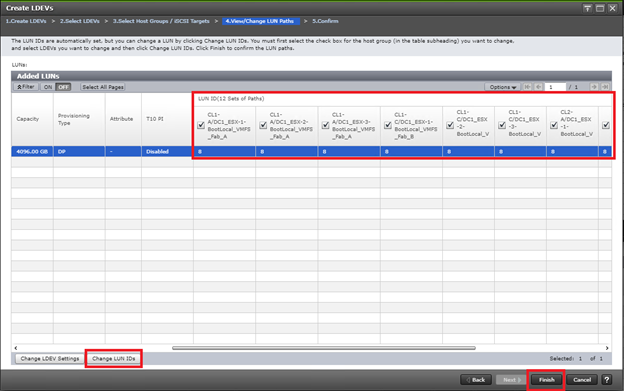The width and height of the screenshot is (624, 391).
Task: Click LUN ID(12 Sets of Paths) header
Action: point(231,99)
